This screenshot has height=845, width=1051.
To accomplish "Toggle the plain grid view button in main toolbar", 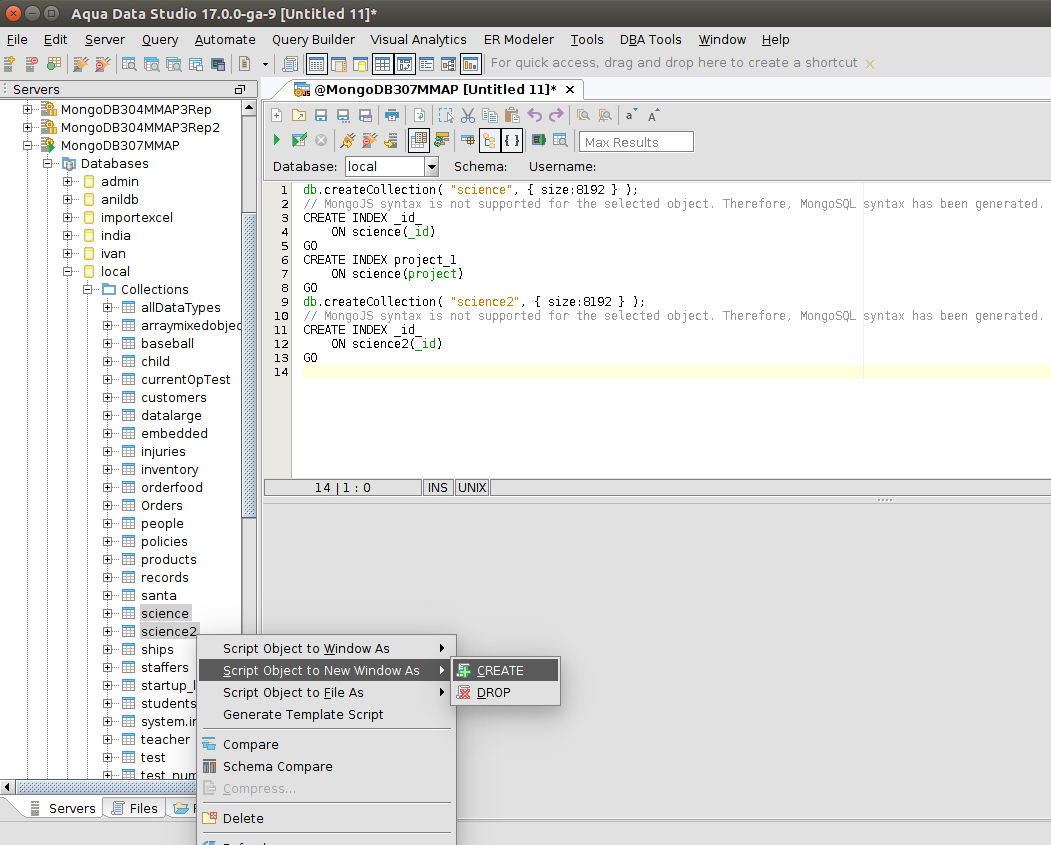I will (382, 64).
